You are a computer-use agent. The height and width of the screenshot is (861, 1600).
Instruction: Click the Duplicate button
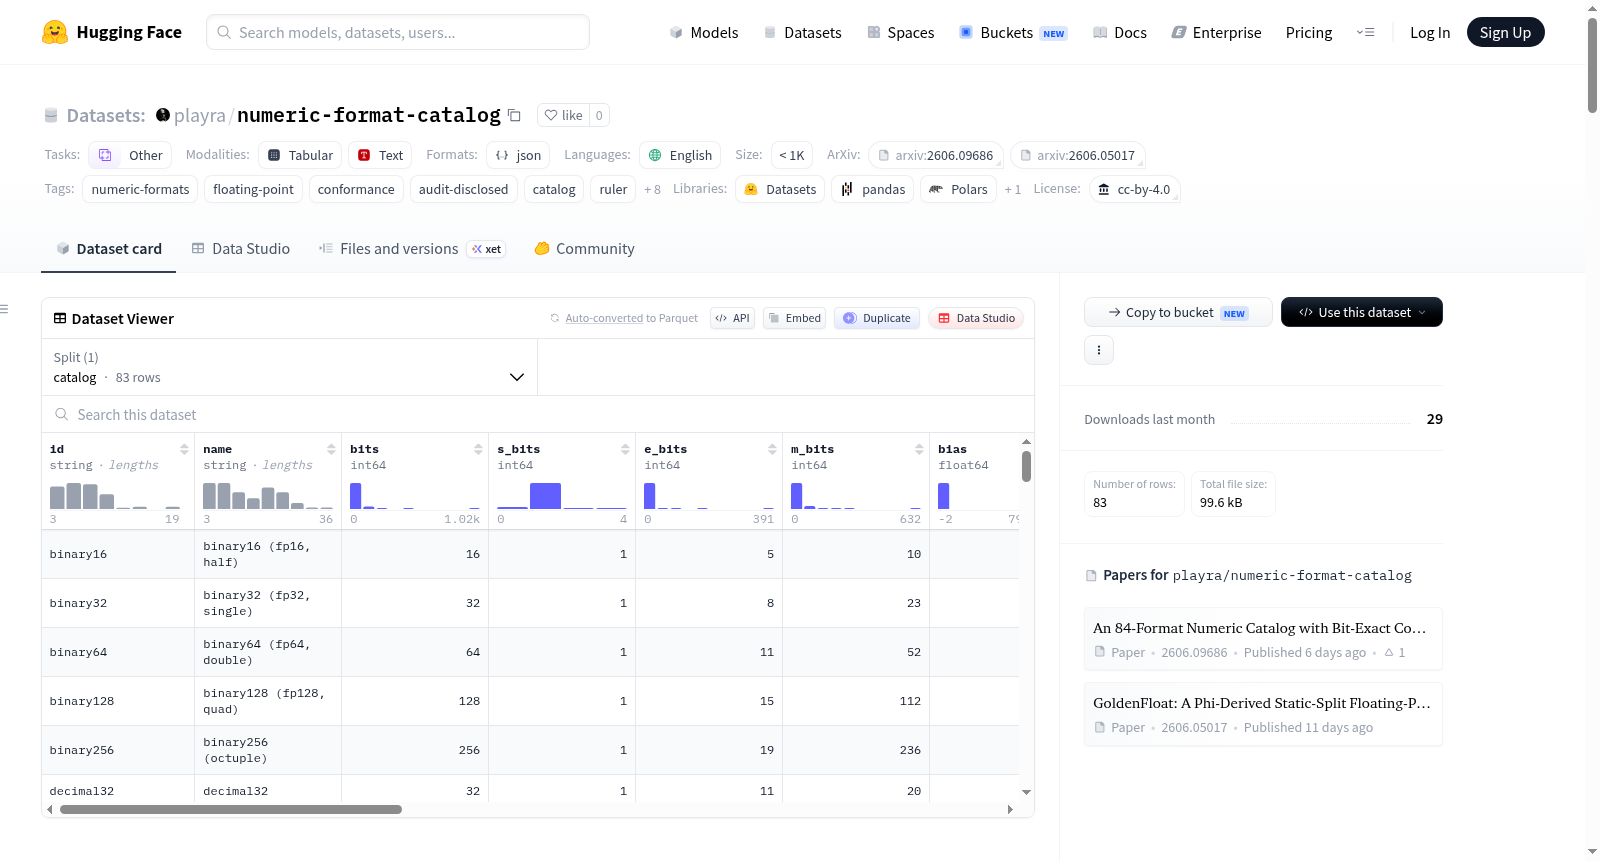(x=877, y=318)
